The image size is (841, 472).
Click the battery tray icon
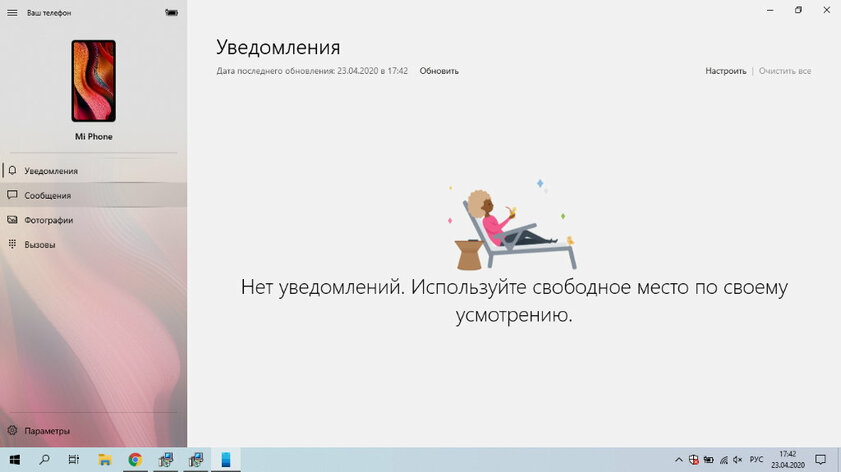tap(709, 460)
